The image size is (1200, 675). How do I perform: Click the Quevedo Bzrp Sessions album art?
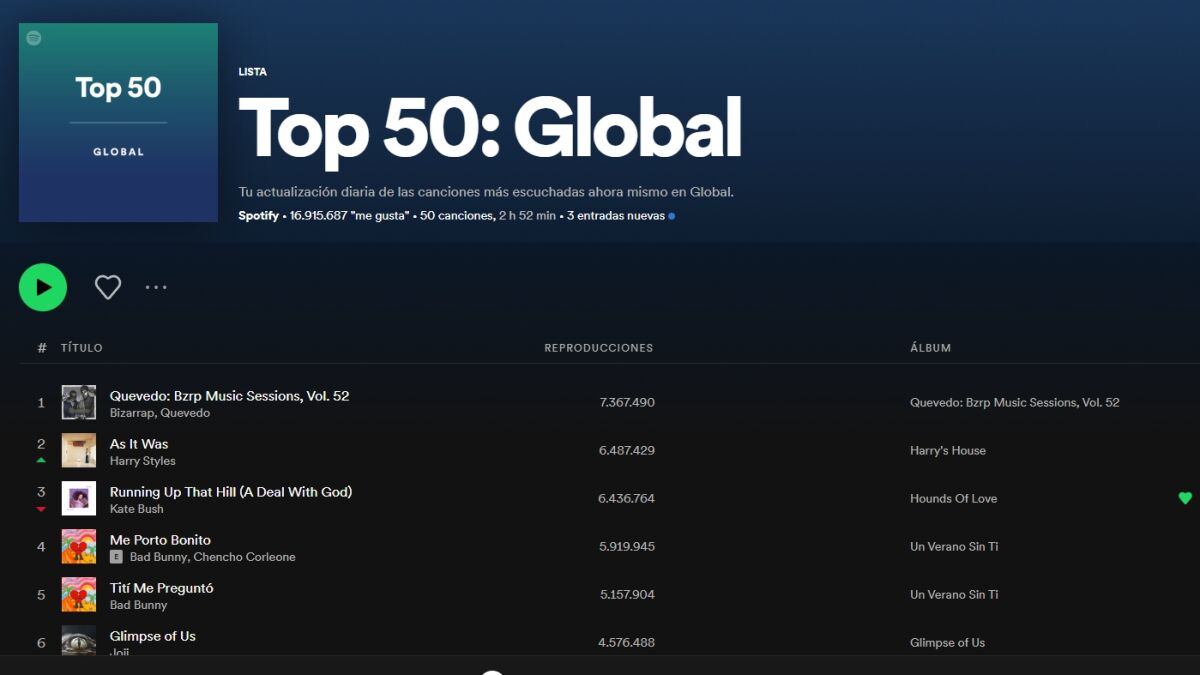[79, 402]
